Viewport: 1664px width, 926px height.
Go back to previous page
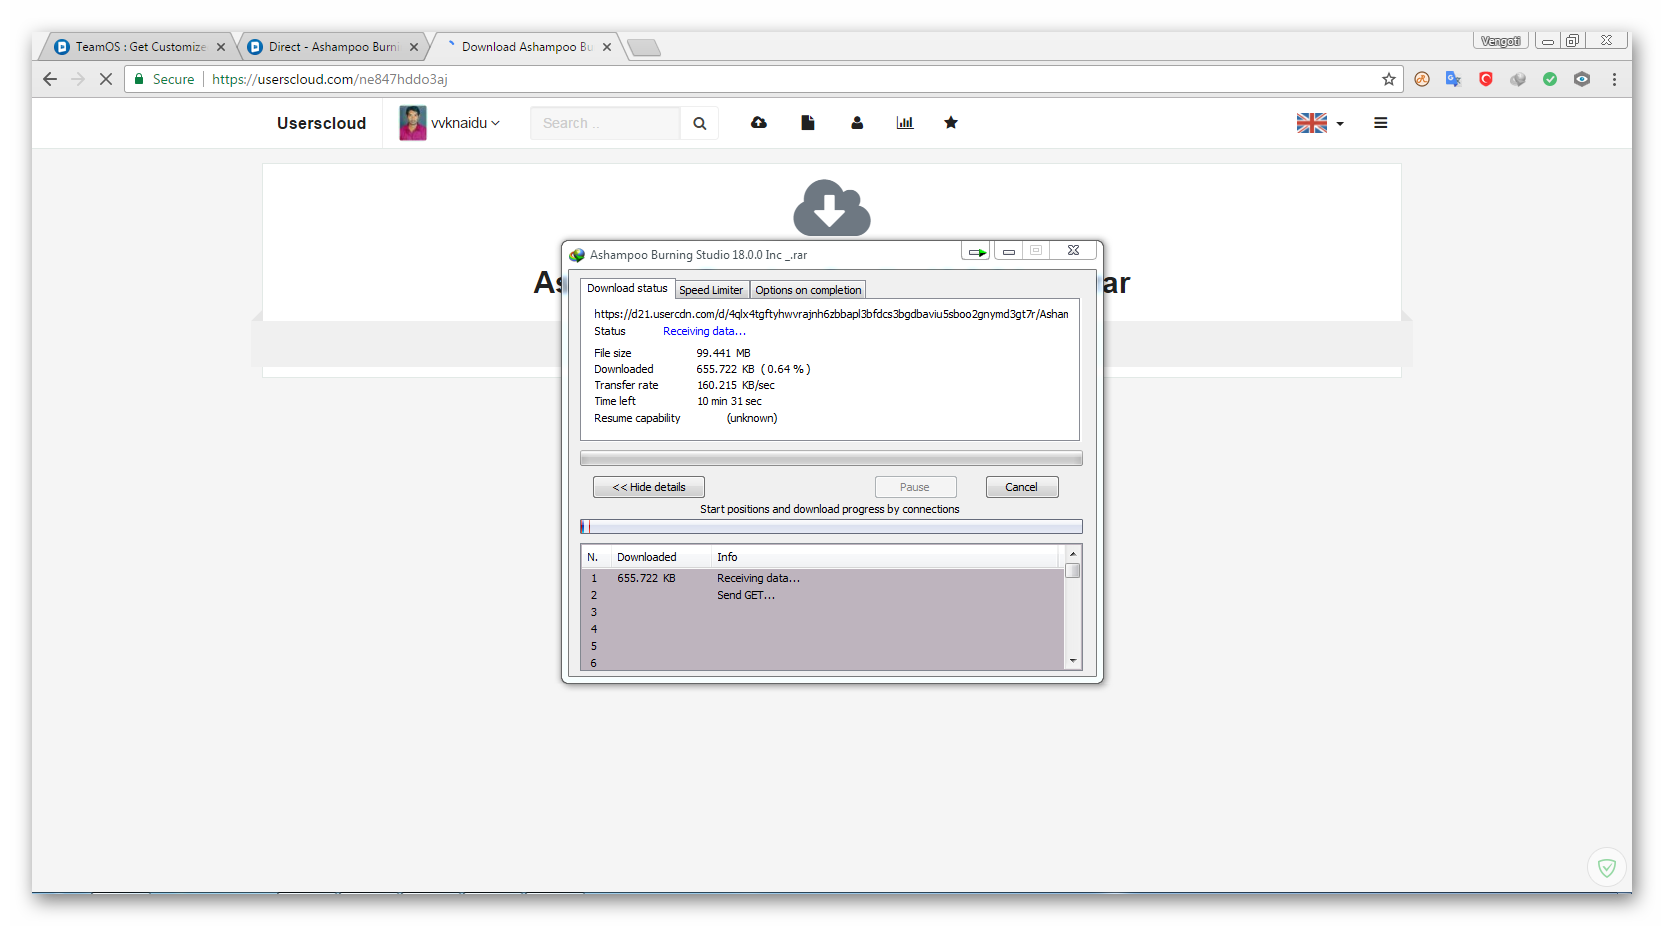click(50, 79)
